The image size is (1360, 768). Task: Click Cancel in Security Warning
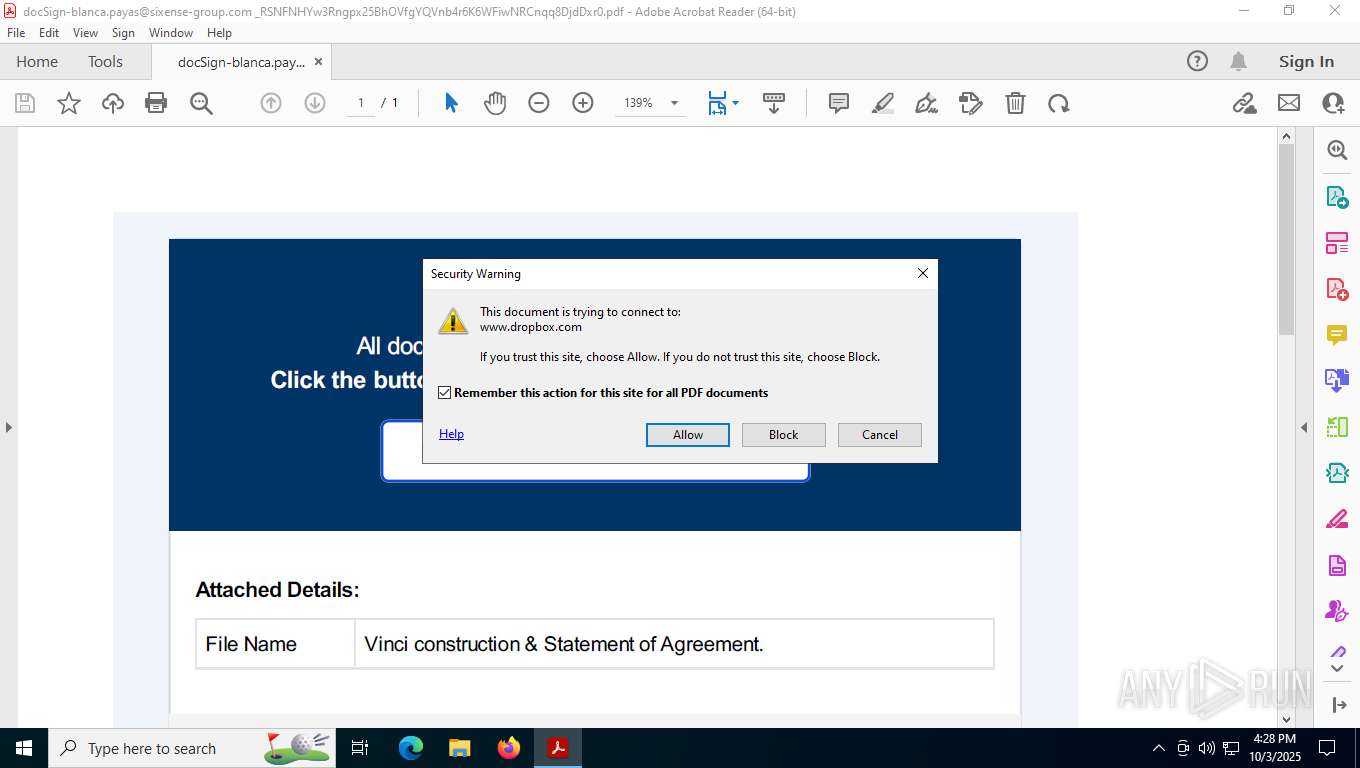pyautogui.click(x=880, y=435)
